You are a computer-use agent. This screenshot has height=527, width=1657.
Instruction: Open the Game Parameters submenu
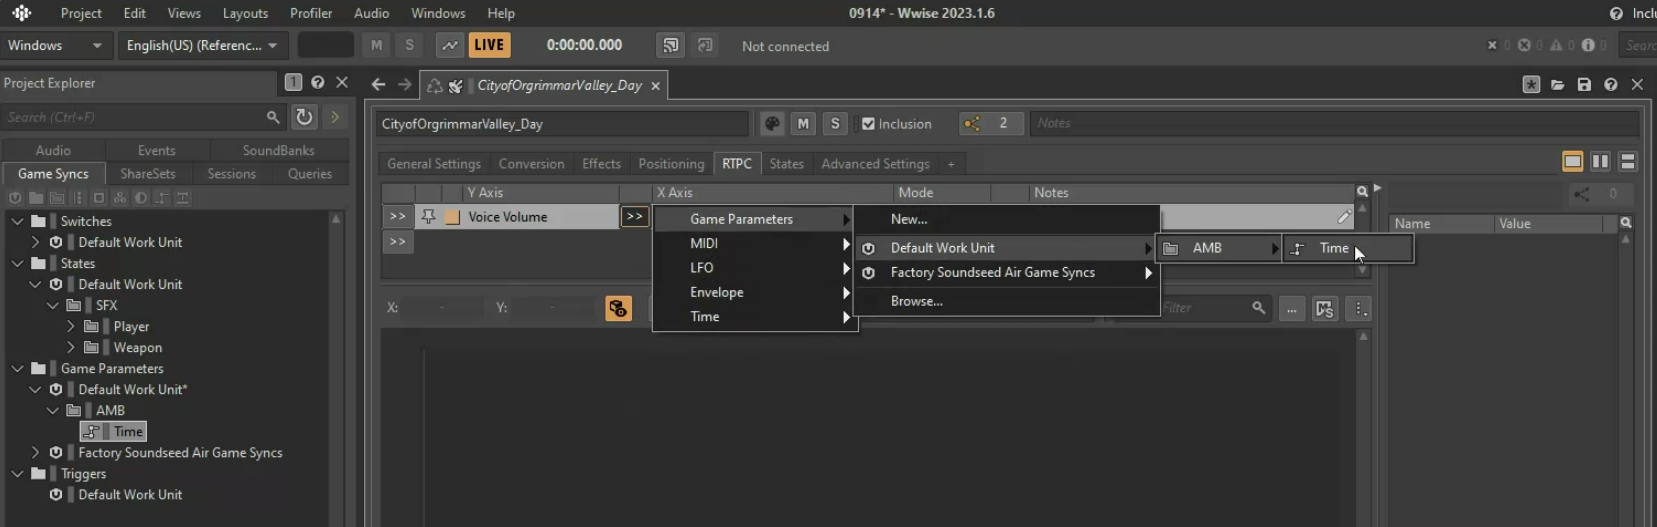click(755, 219)
